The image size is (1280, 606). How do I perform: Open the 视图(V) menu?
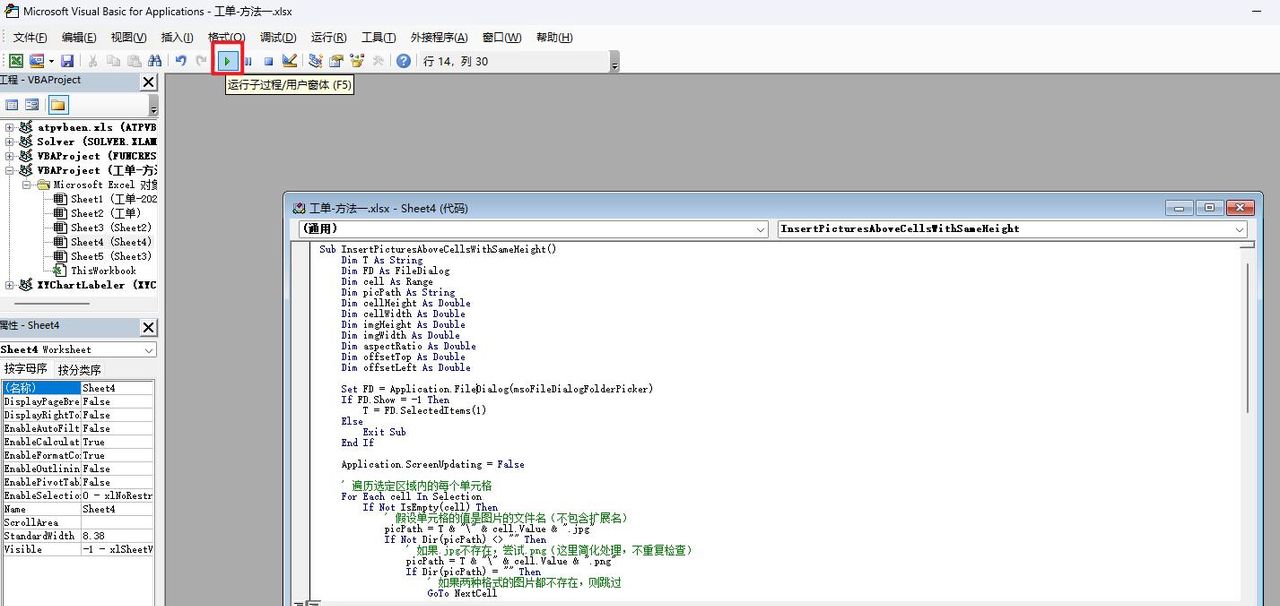coord(128,37)
